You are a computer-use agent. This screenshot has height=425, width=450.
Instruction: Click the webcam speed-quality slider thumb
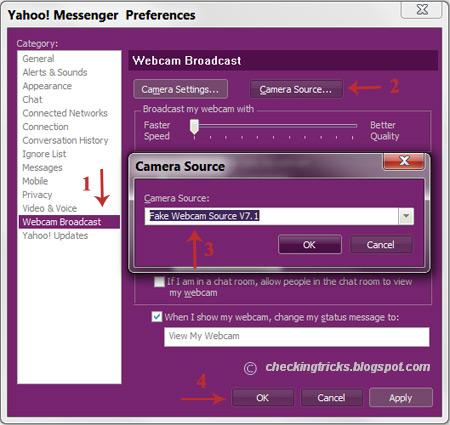[194, 127]
